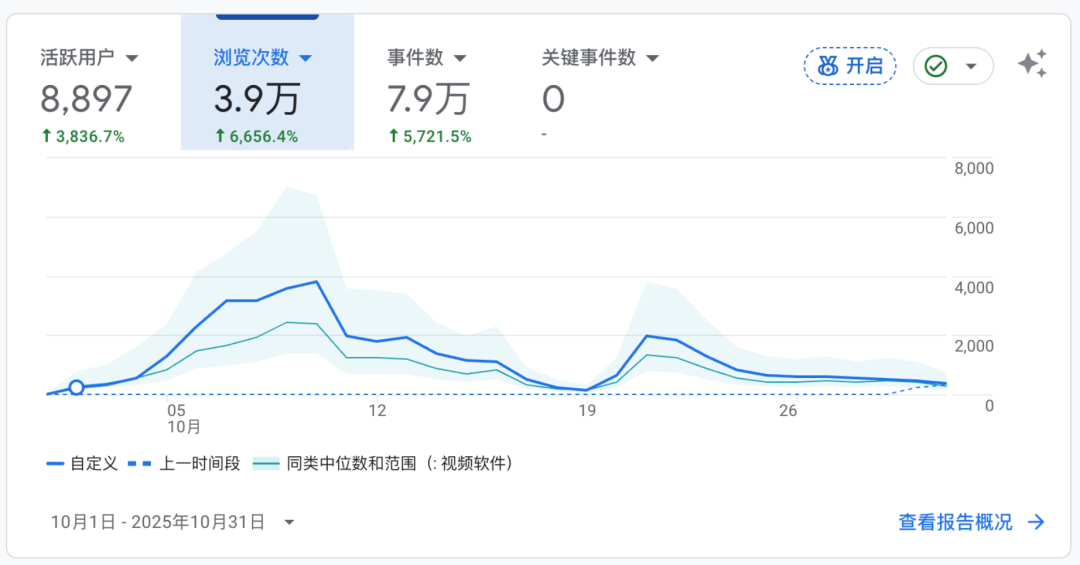
Task: Click the 05 x-axis date label
Action: point(176,411)
